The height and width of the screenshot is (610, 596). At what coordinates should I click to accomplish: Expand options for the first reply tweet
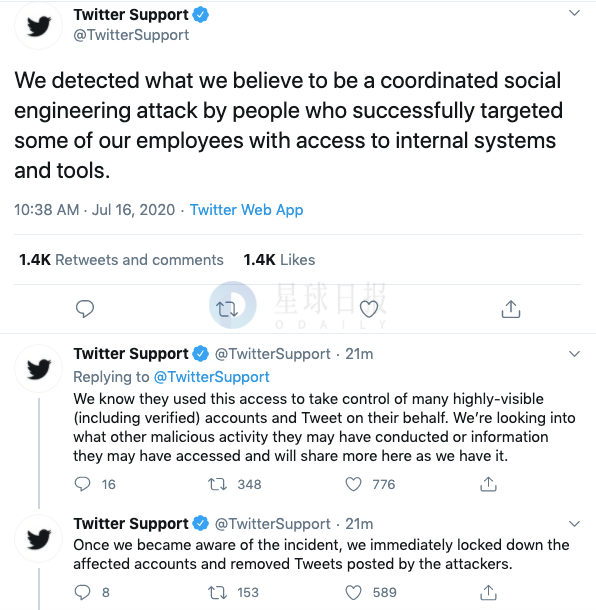pyautogui.click(x=575, y=354)
